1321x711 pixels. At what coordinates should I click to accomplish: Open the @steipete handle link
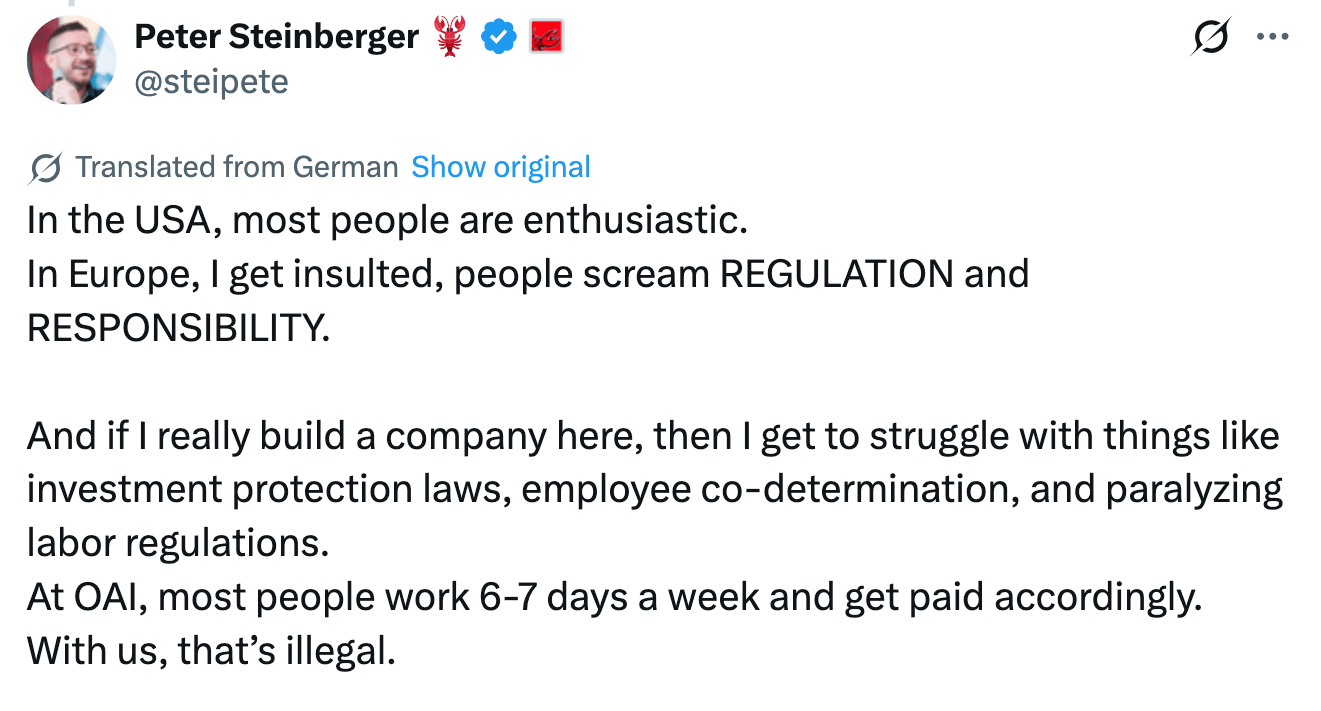tap(211, 80)
